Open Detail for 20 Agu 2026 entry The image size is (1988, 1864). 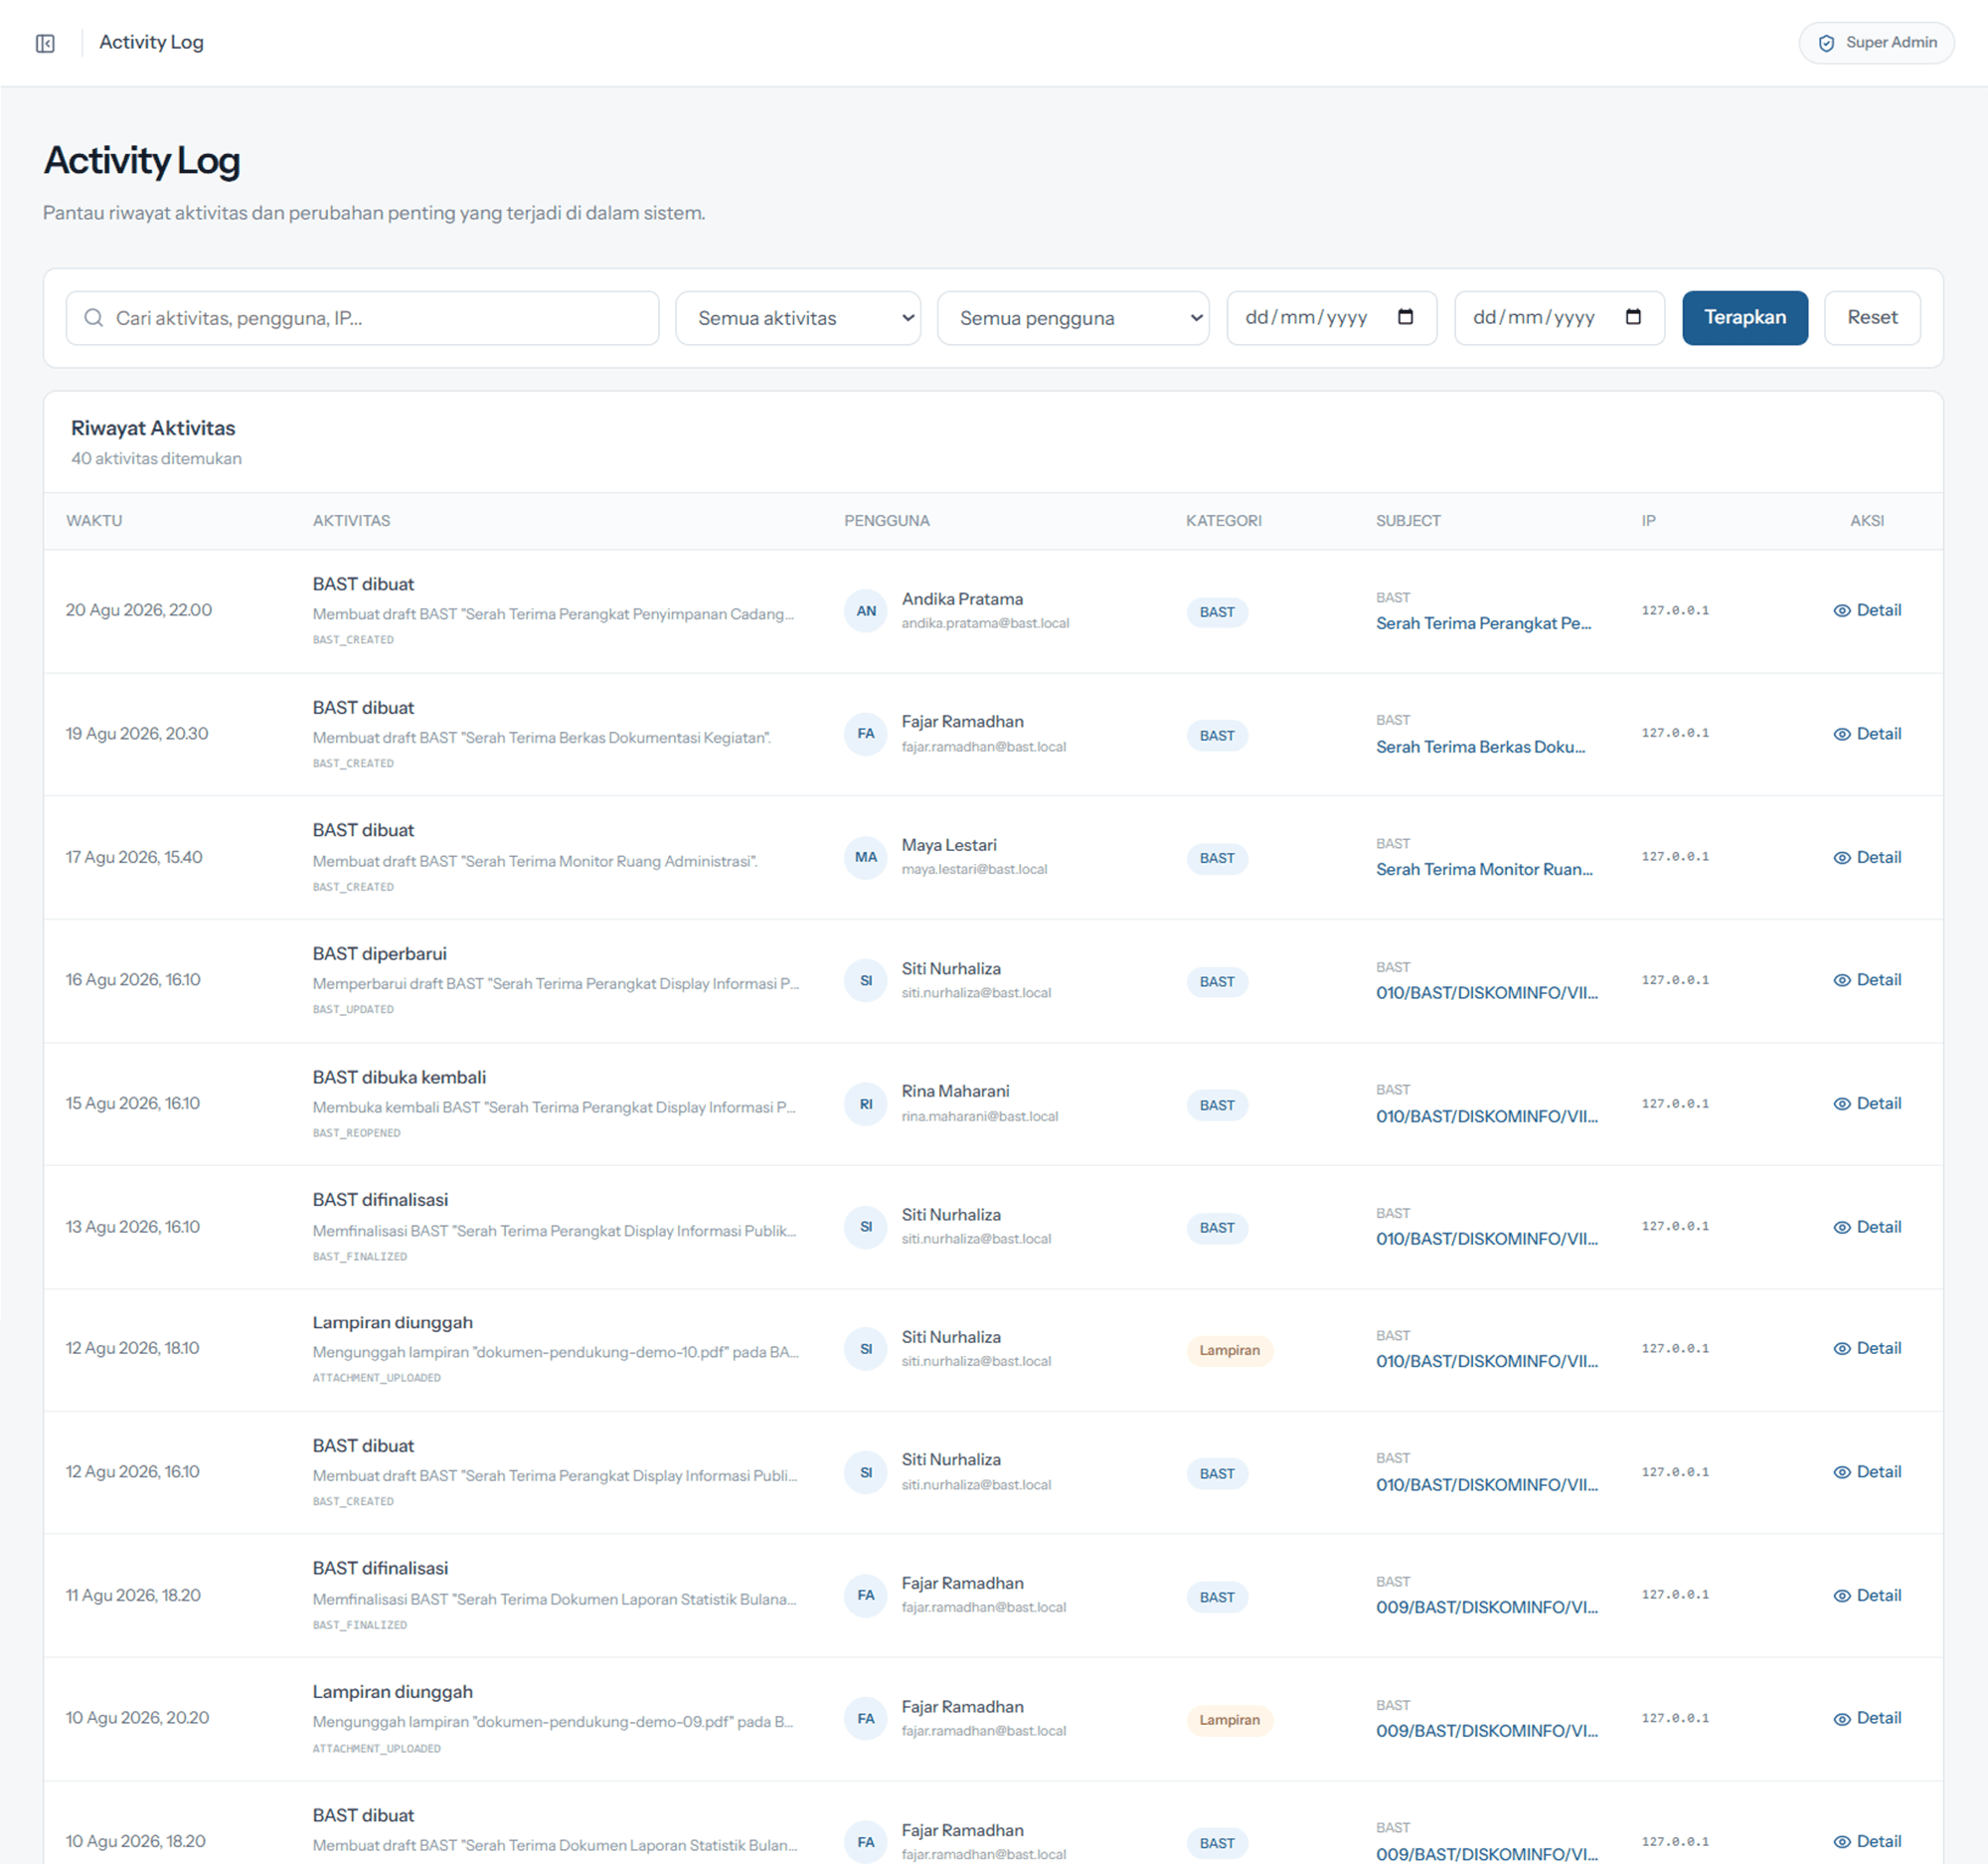1867,610
